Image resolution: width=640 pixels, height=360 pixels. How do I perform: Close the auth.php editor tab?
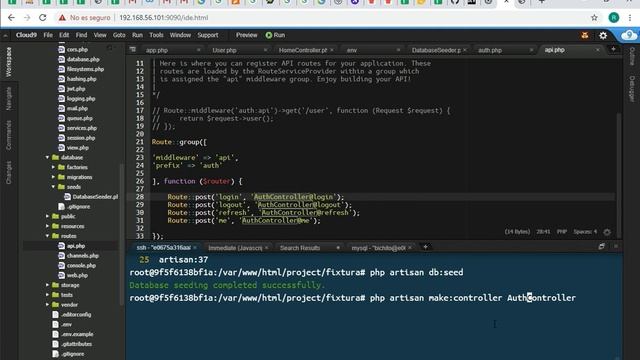531,50
